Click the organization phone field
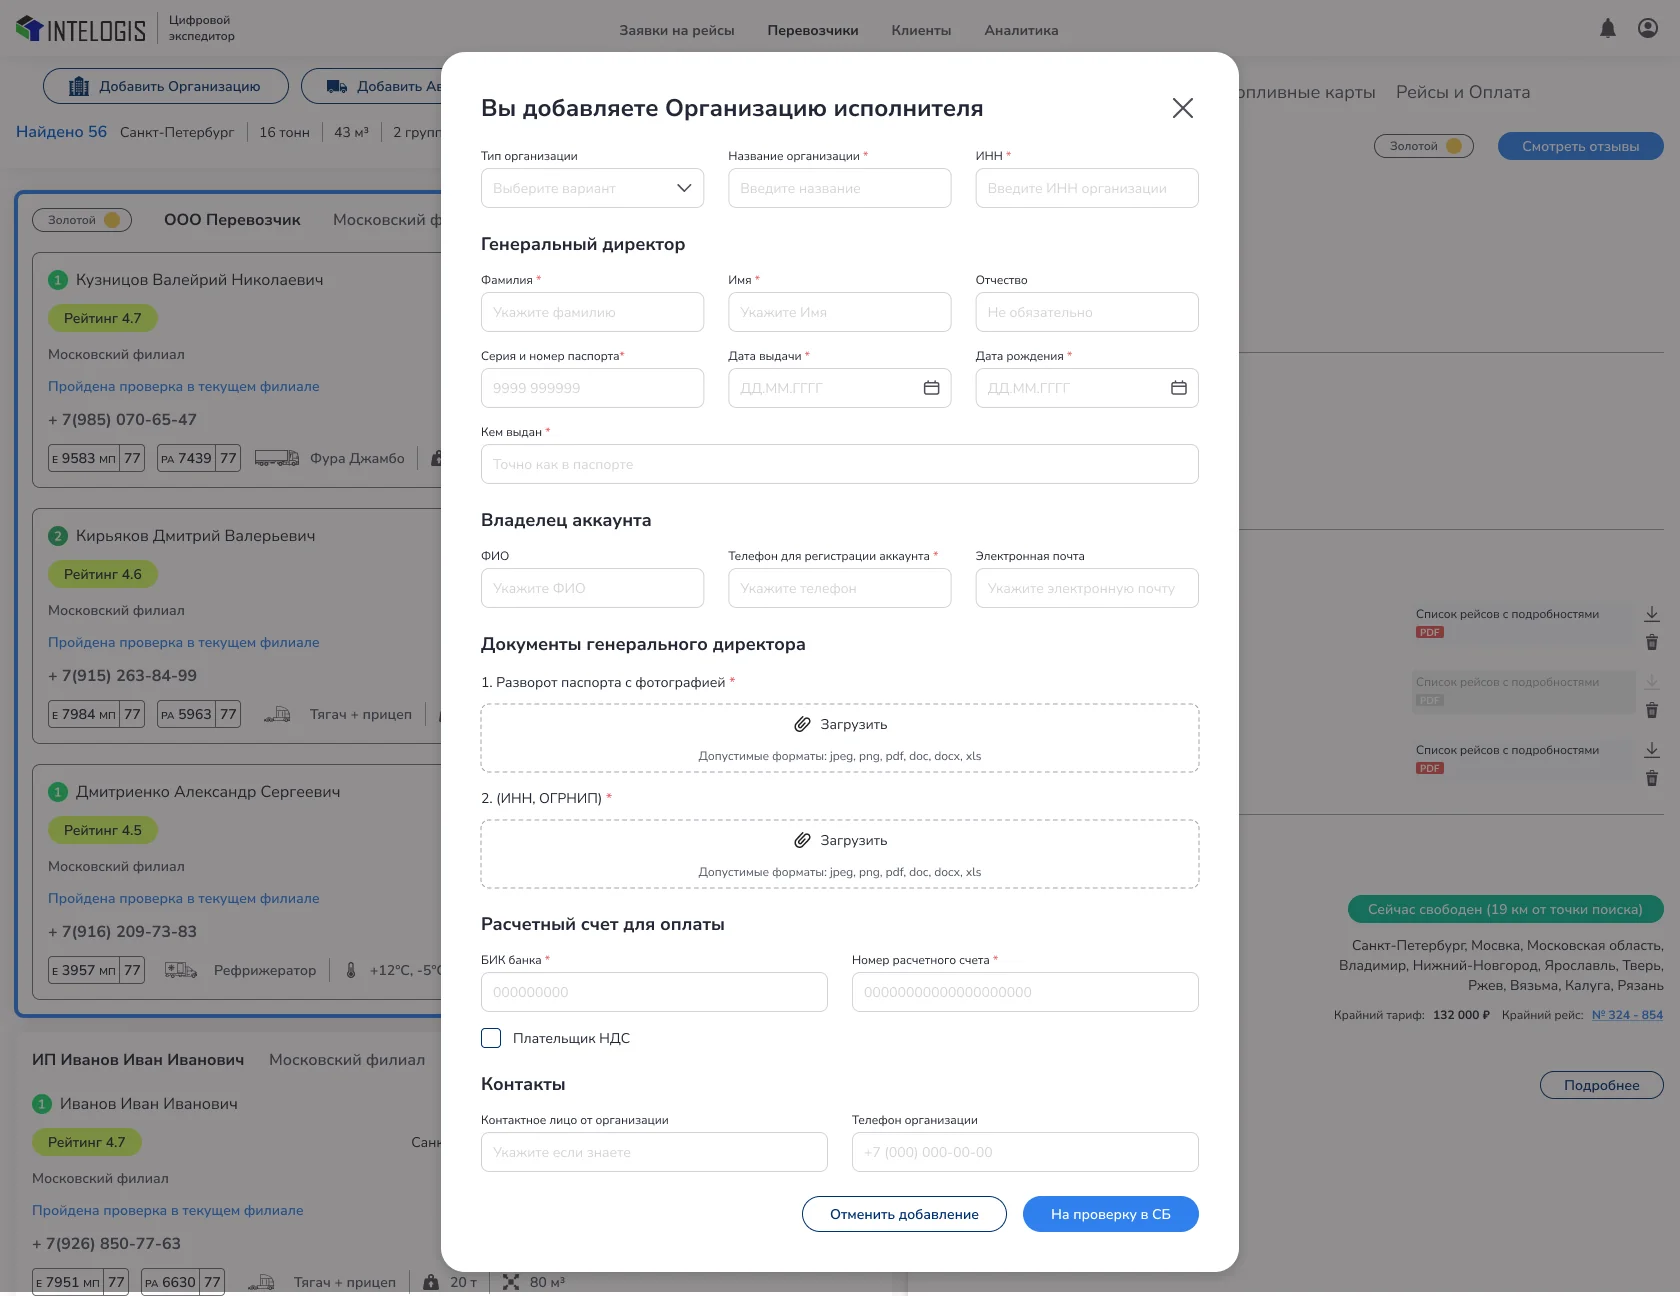The image size is (1680, 1296). [x=1025, y=1152]
